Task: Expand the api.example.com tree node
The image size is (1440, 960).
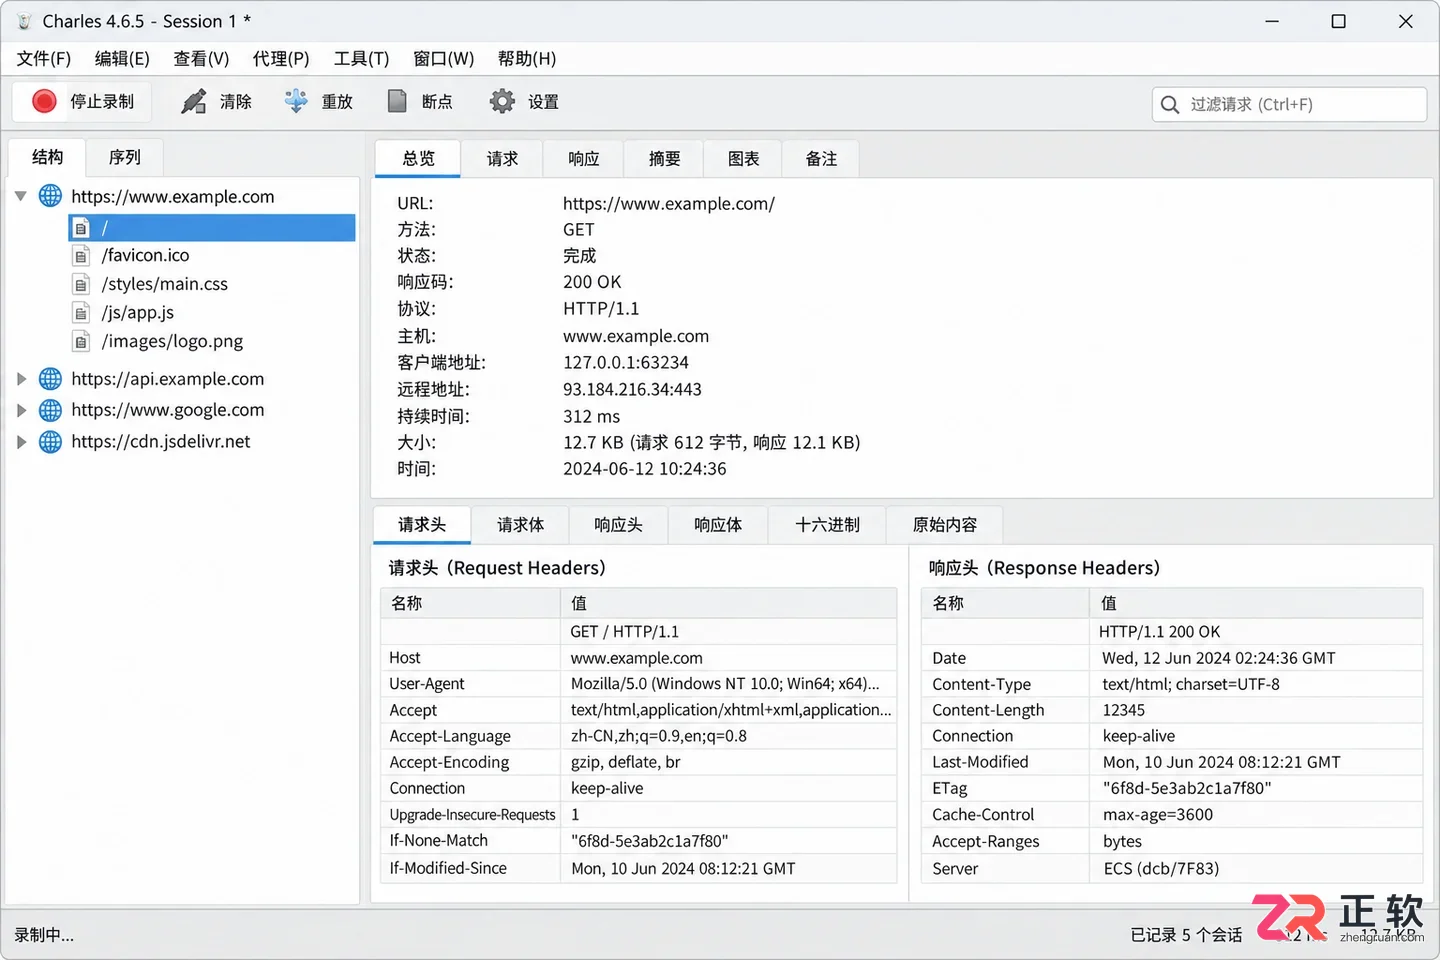Action: pos(21,379)
